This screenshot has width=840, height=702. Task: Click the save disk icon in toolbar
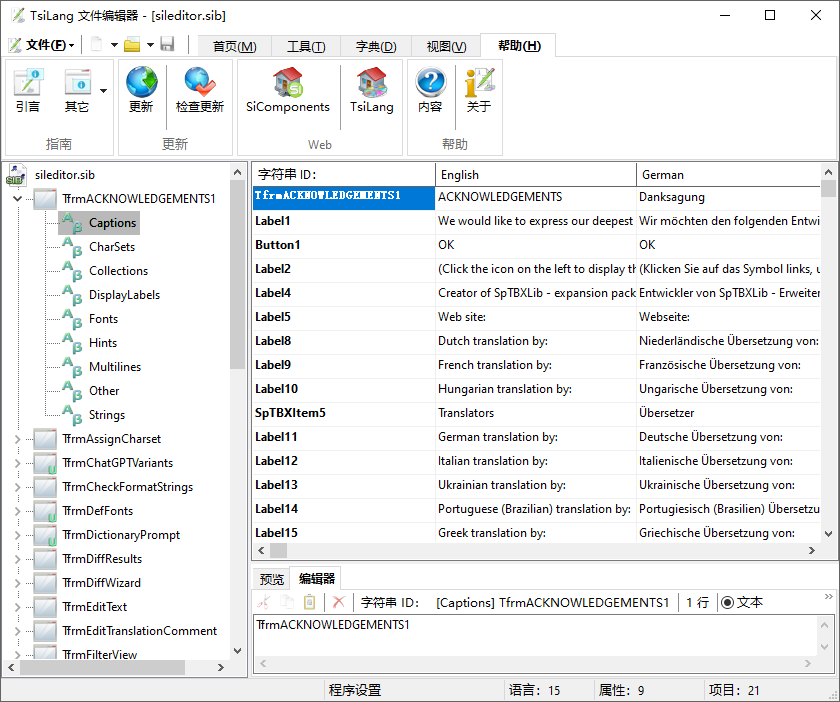point(167,45)
